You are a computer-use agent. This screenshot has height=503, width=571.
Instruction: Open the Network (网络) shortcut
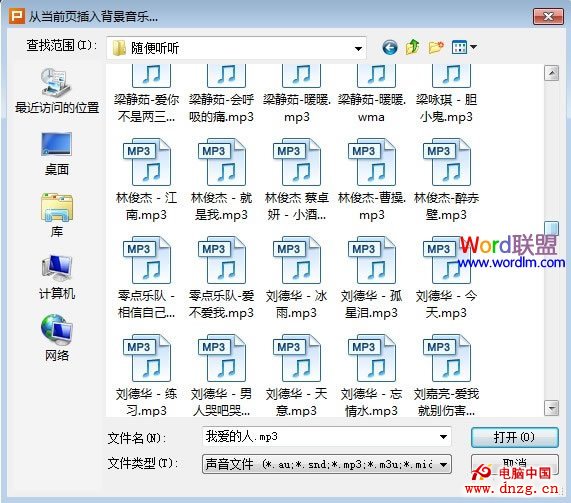57,338
